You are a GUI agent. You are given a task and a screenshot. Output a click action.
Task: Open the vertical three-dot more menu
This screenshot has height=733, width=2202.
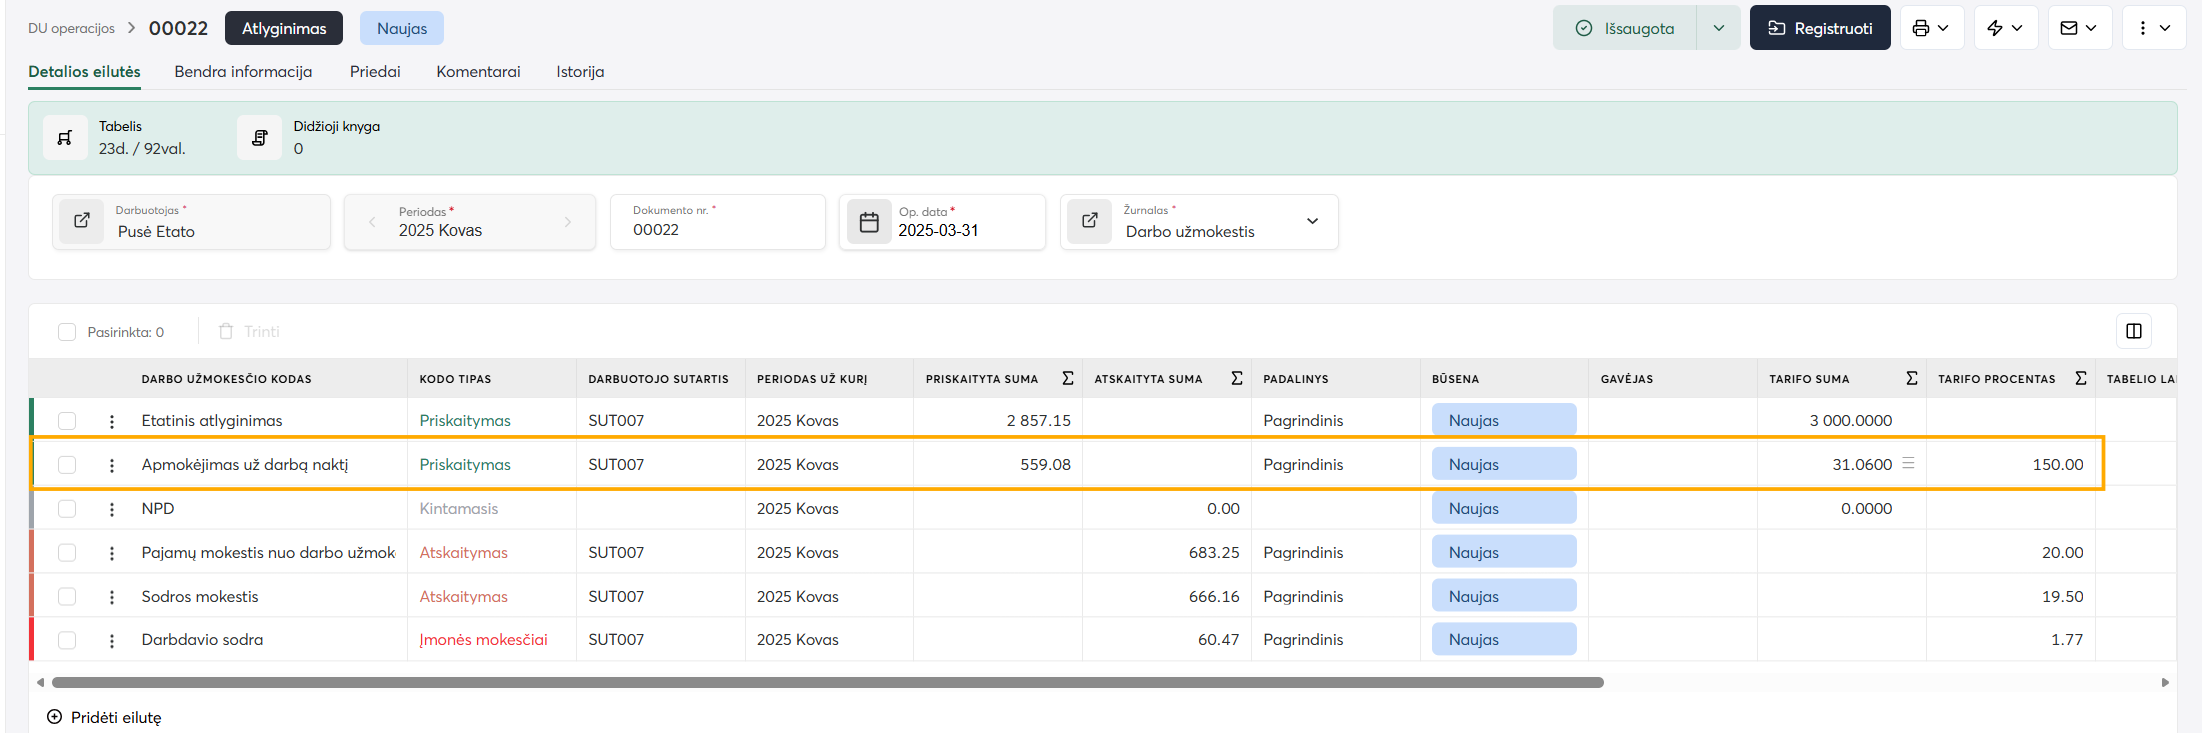(2153, 28)
